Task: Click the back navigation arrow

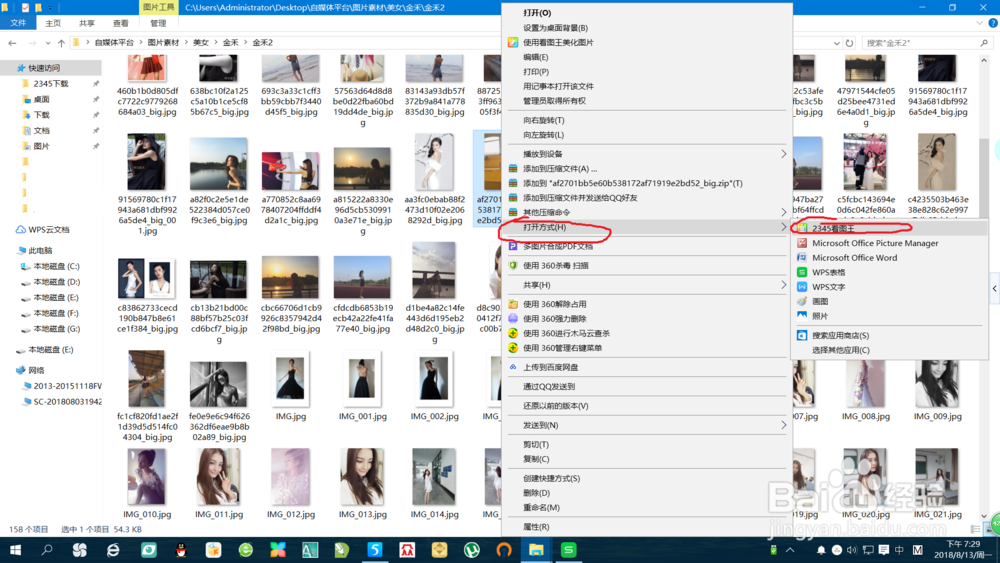Action: pyautogui.click(x=13, y=43)
